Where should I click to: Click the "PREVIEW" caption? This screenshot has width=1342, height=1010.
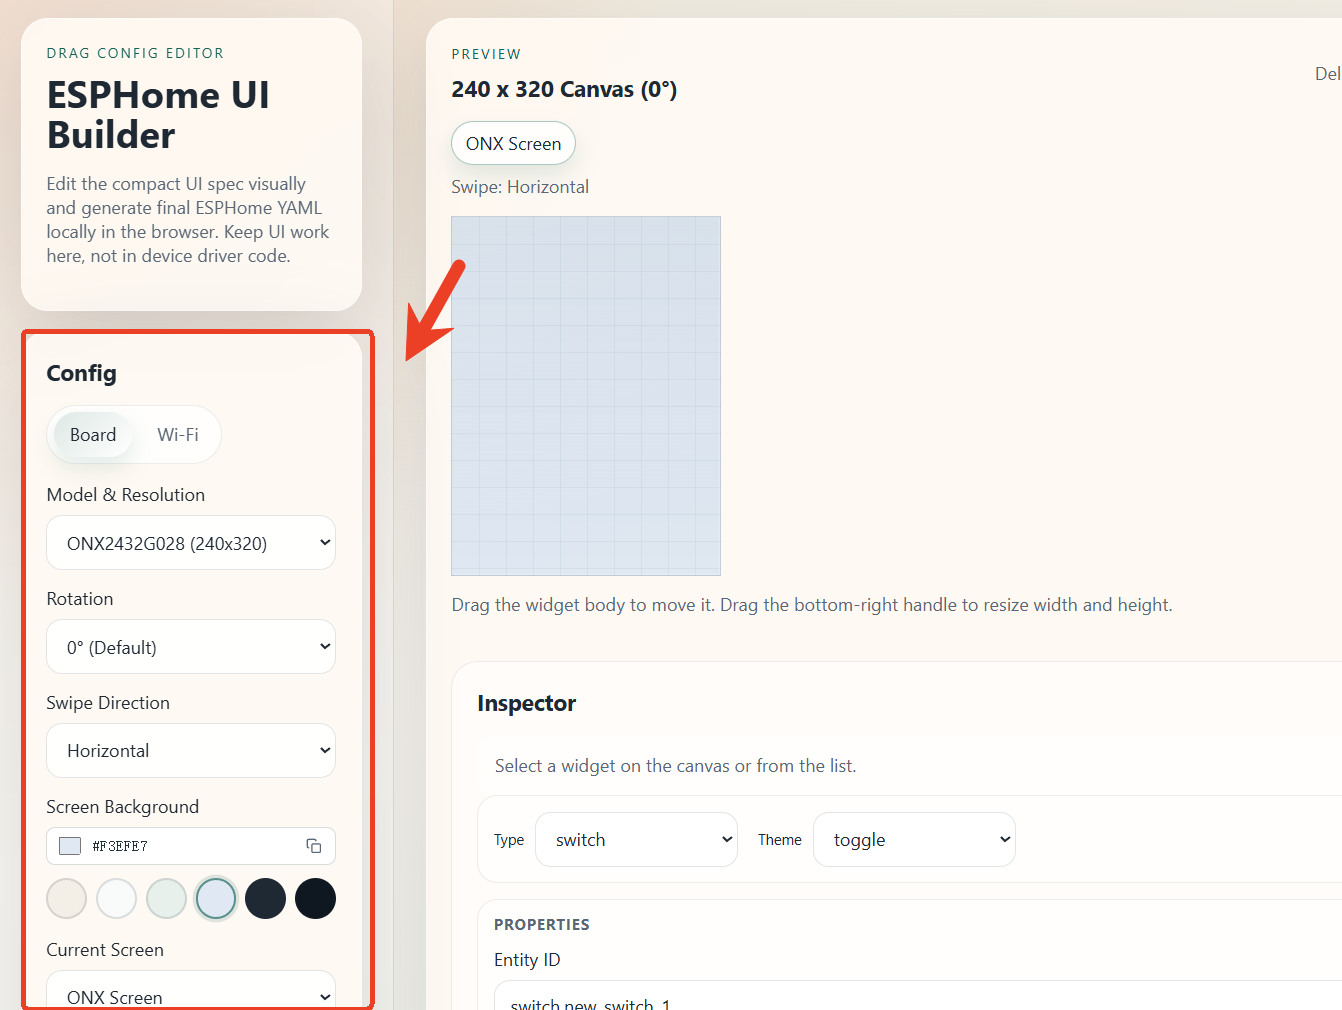tap(486, 54)
